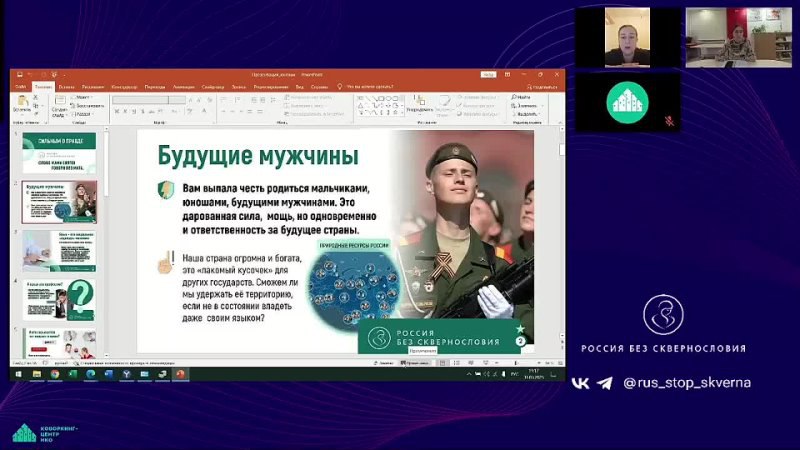The image size is (800, 450).
Task: Click the font color letter A icon
Action: point(204,111)
